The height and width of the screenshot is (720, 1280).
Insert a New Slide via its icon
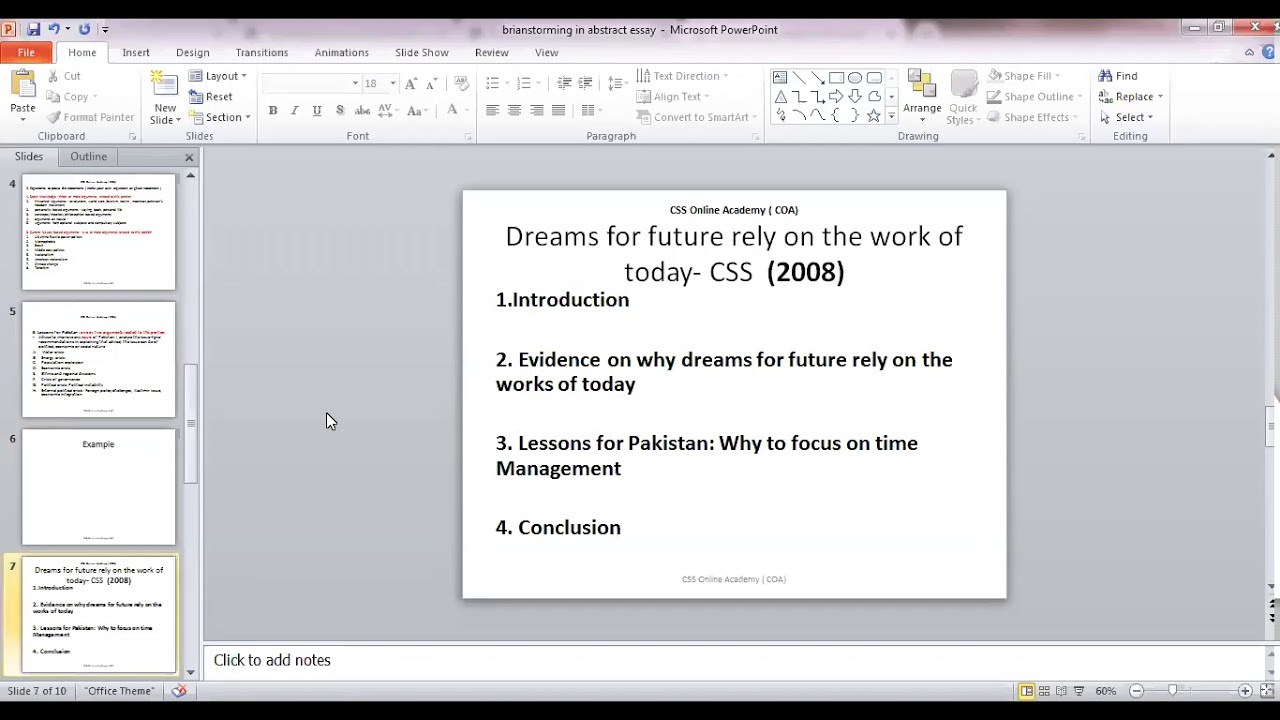pos(165,85)
